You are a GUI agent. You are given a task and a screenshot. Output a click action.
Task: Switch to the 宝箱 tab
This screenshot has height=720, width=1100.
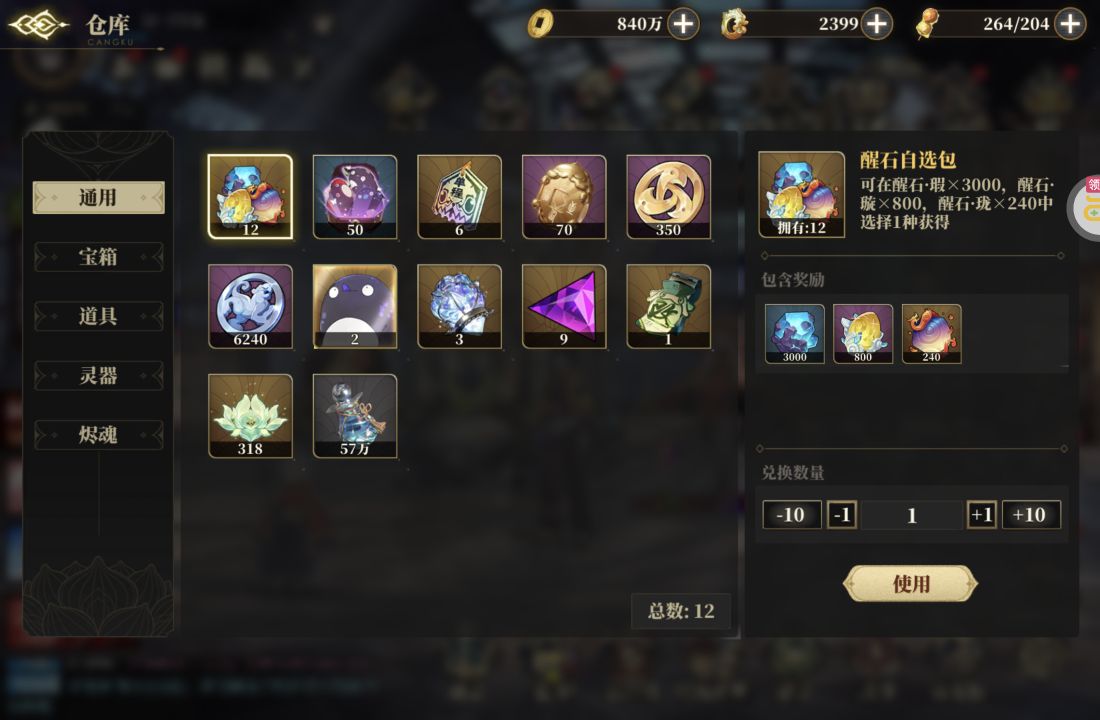pos(98,257)
